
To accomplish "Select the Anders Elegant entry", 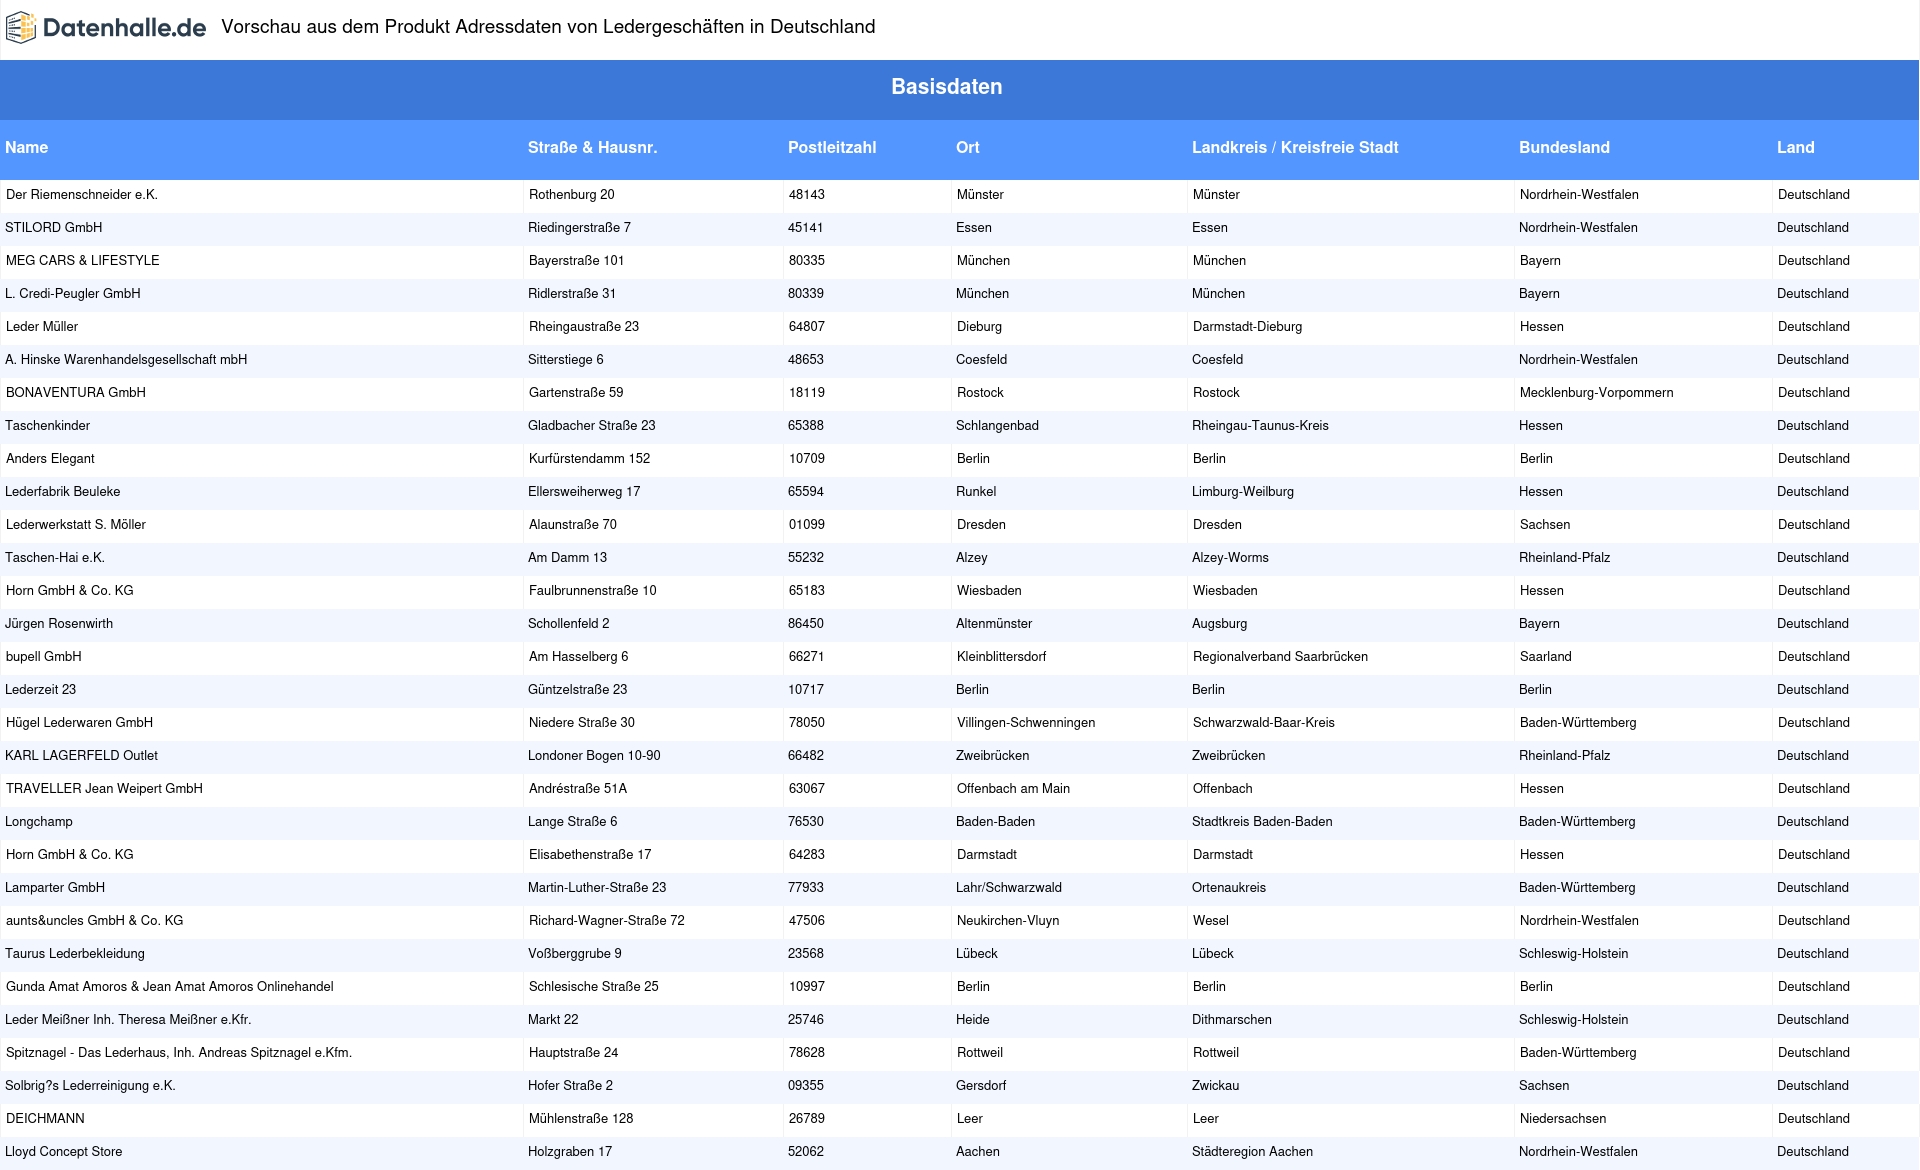I will pyautogui.click(x=50, y=458).
